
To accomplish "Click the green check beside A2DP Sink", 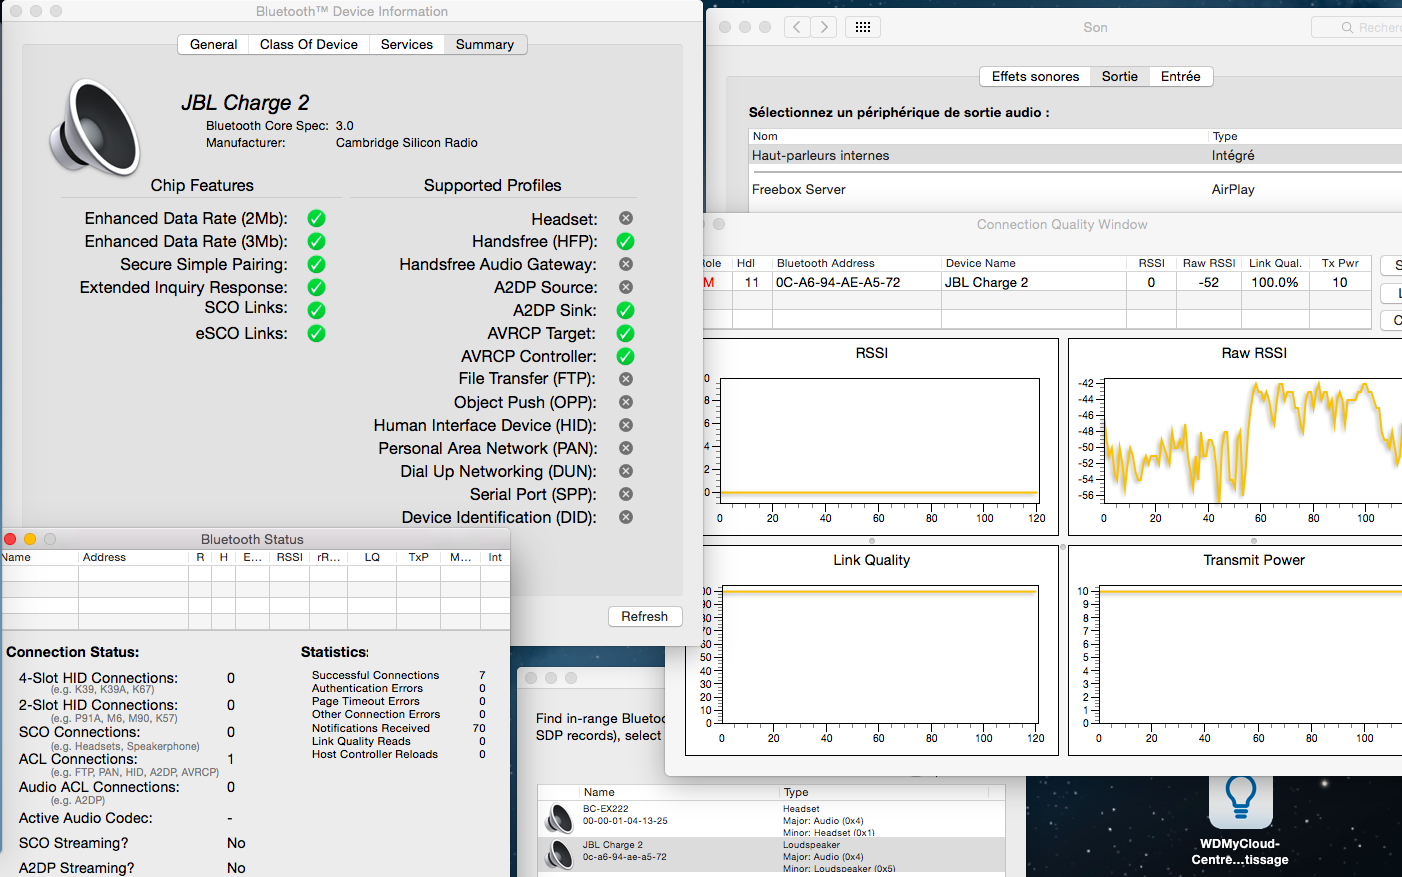I will tap(626, 310).
